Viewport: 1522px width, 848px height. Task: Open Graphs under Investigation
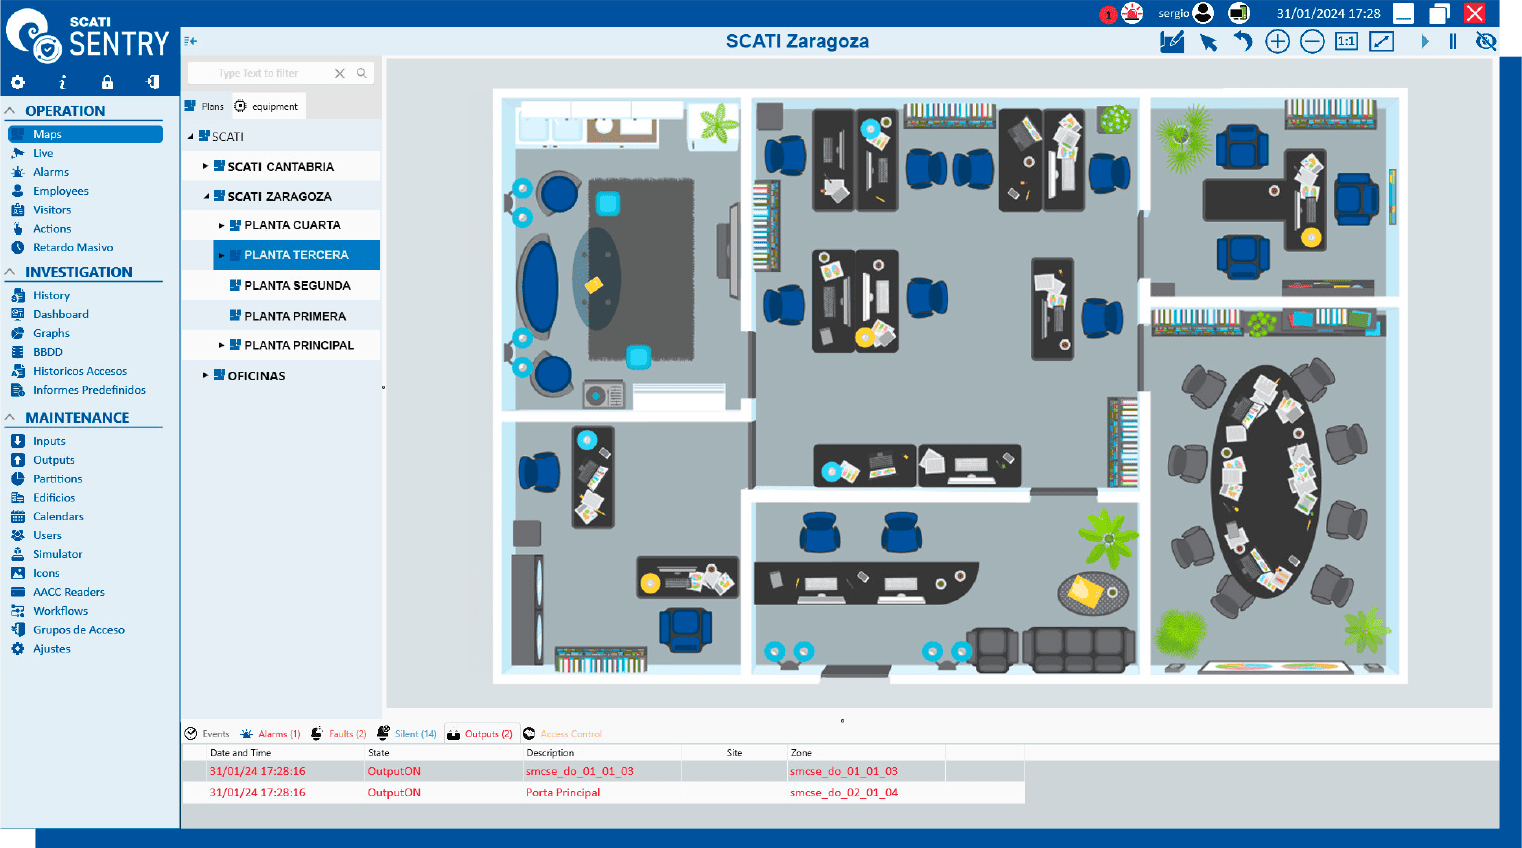point(51,333)
